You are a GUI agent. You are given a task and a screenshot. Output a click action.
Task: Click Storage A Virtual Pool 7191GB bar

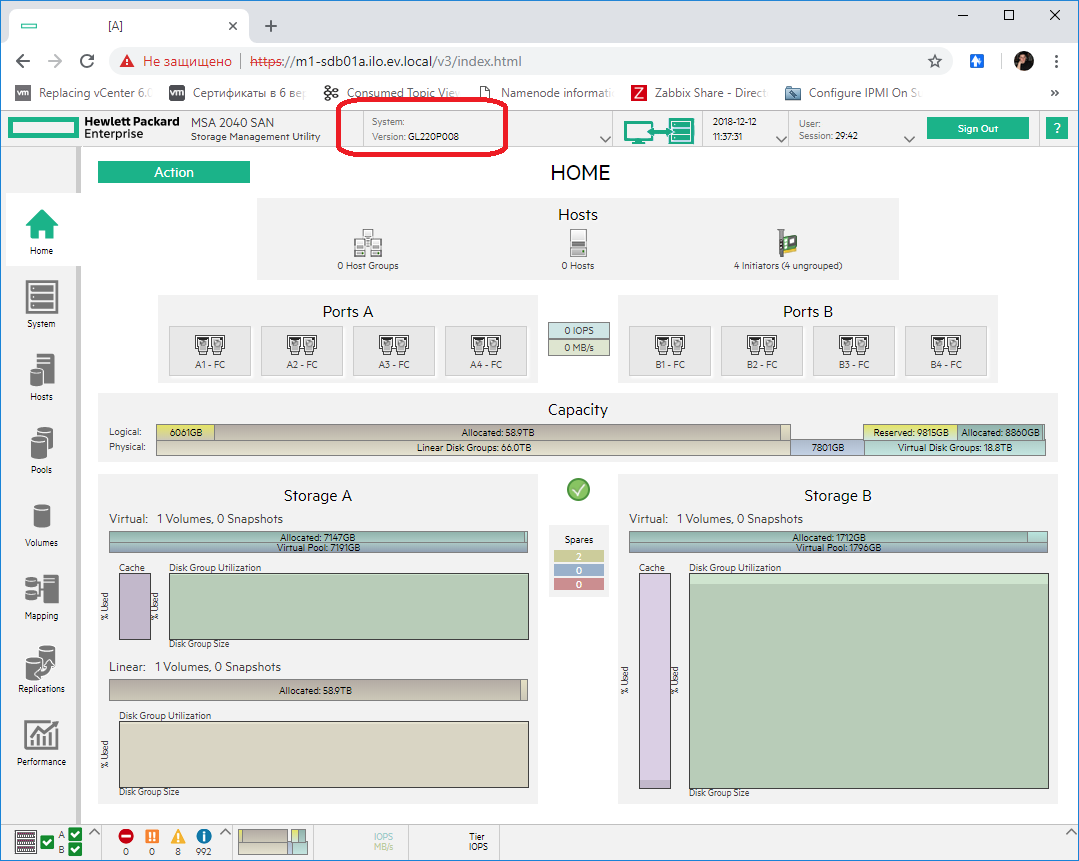tap(318, 548)
